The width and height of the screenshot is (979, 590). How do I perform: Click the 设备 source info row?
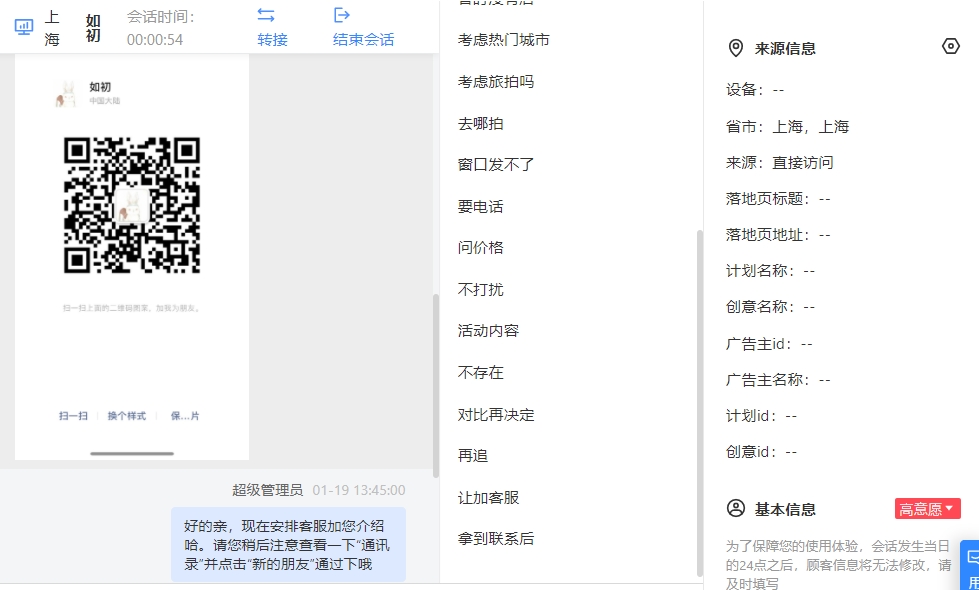coord(755,90)
